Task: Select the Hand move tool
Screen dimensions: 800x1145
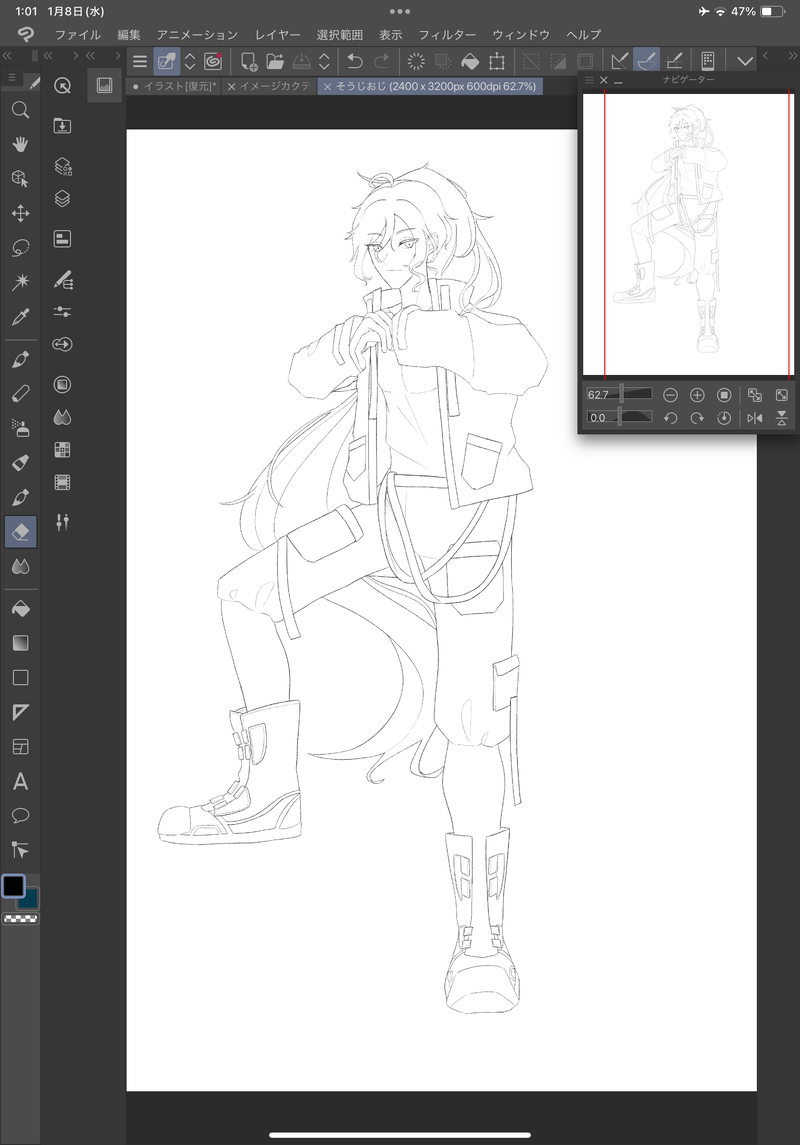Action: click(20, 144)
